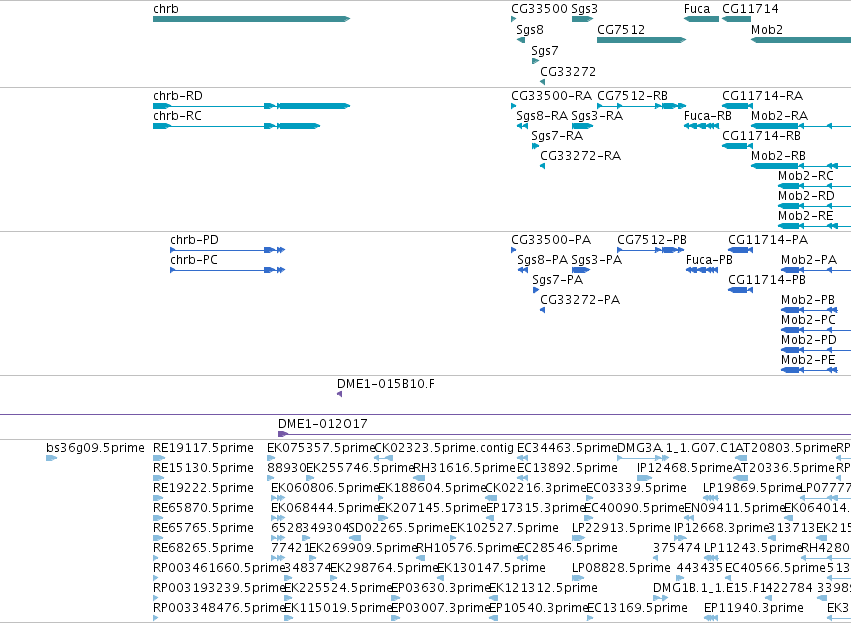
Task: Select the bs36g09.5prime EST arrow
Action: pos(52,459)
